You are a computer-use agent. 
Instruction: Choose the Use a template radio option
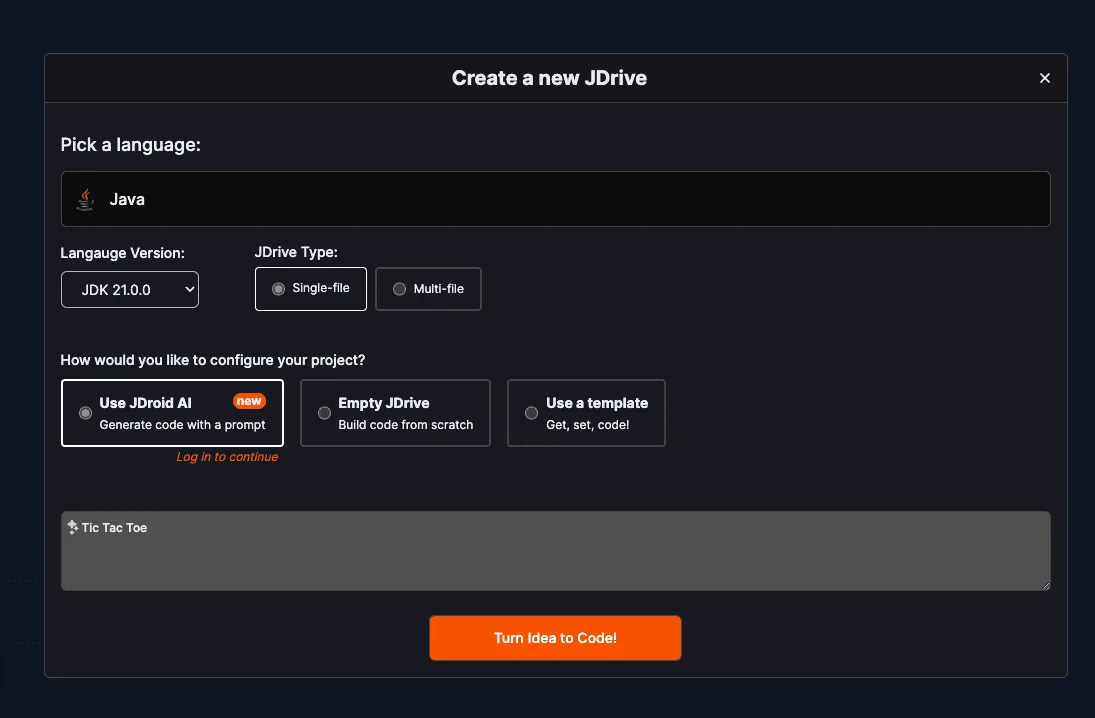(x=531, y=413)
